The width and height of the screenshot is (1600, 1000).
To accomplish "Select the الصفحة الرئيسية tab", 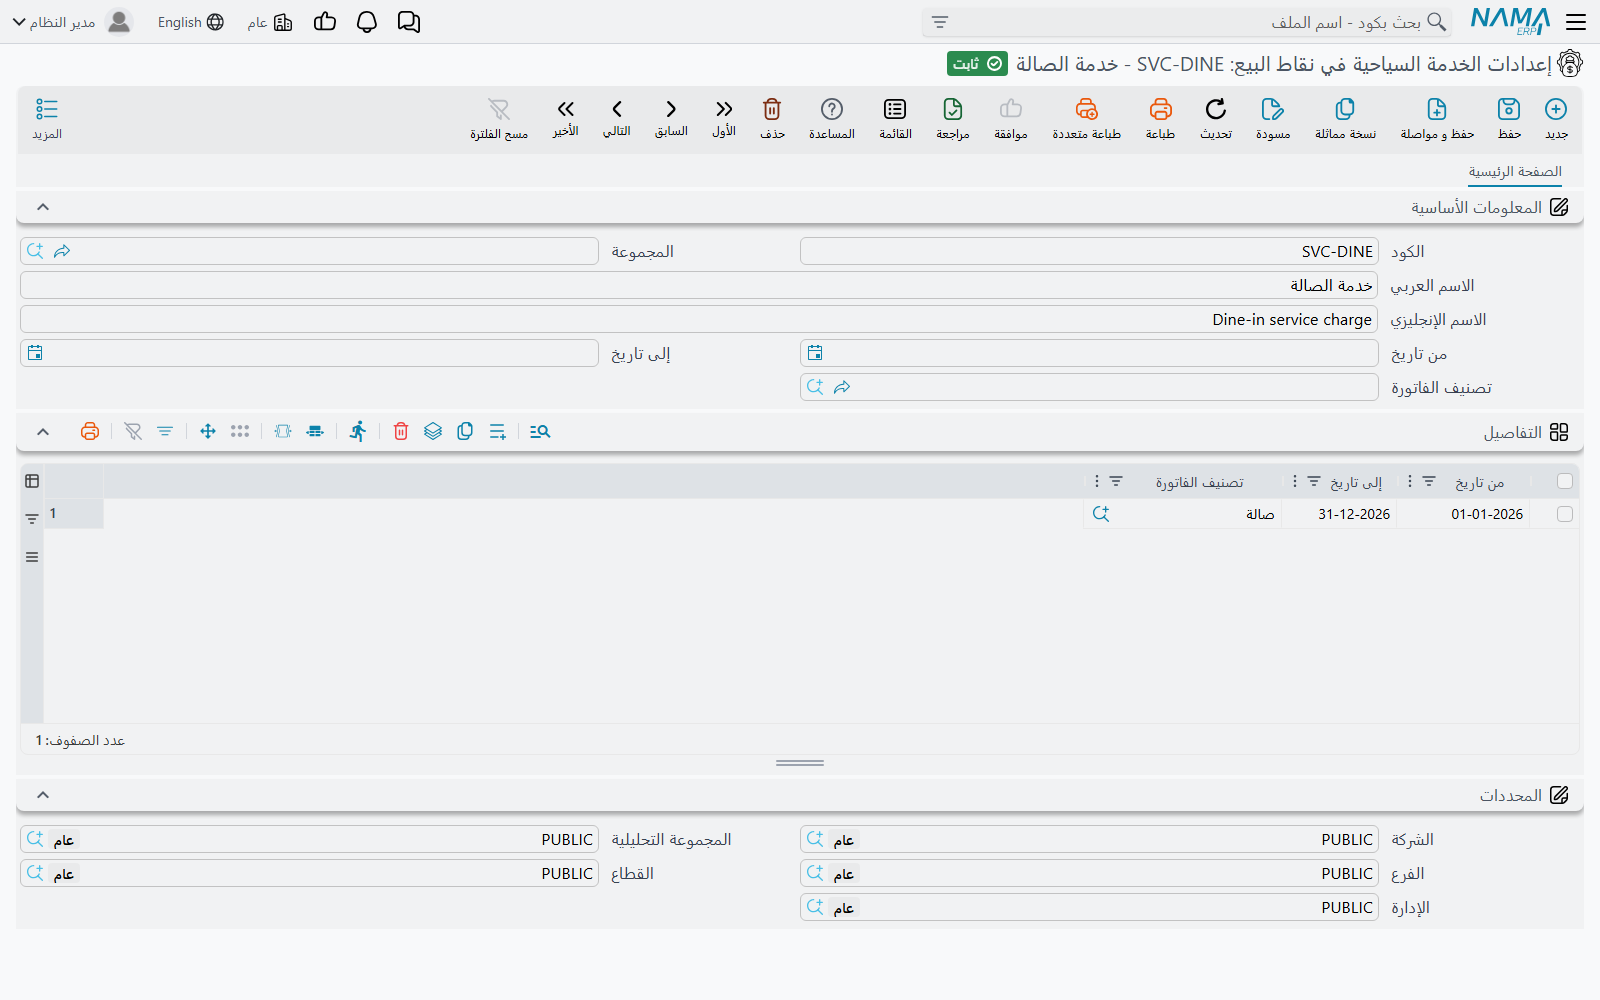I will click(1515, 172).
